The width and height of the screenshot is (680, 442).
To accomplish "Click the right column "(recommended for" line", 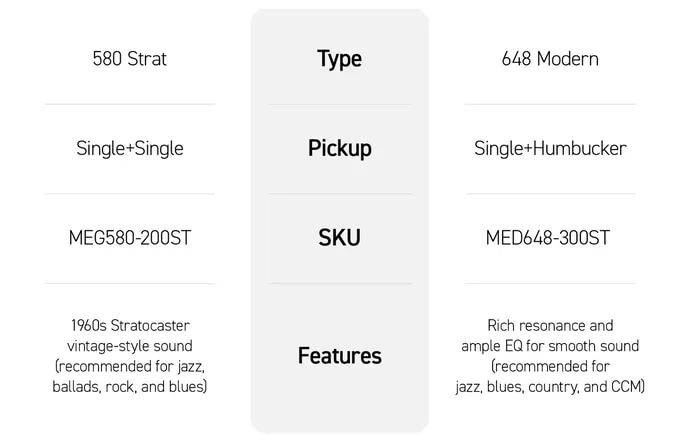I will 550,365.
